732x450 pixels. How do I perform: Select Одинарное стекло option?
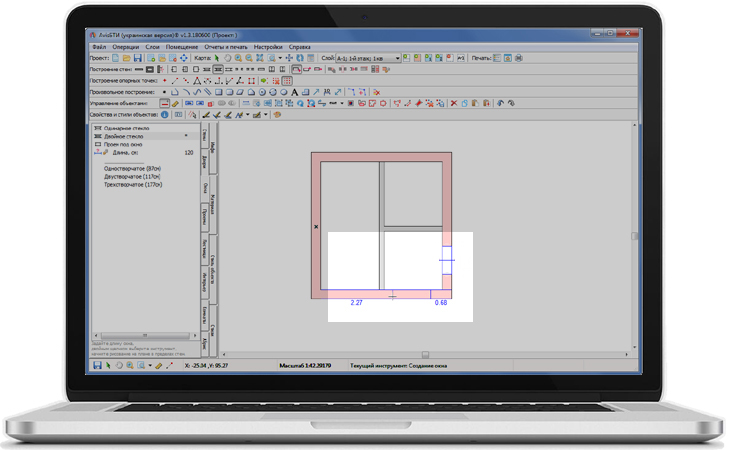[130, 129]
